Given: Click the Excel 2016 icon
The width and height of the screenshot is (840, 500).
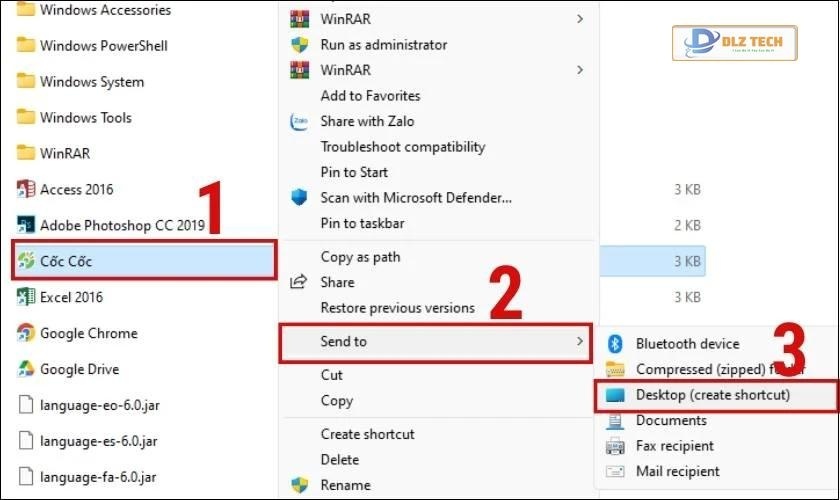Looking at the screenshot, I should (x=26, y=297).
